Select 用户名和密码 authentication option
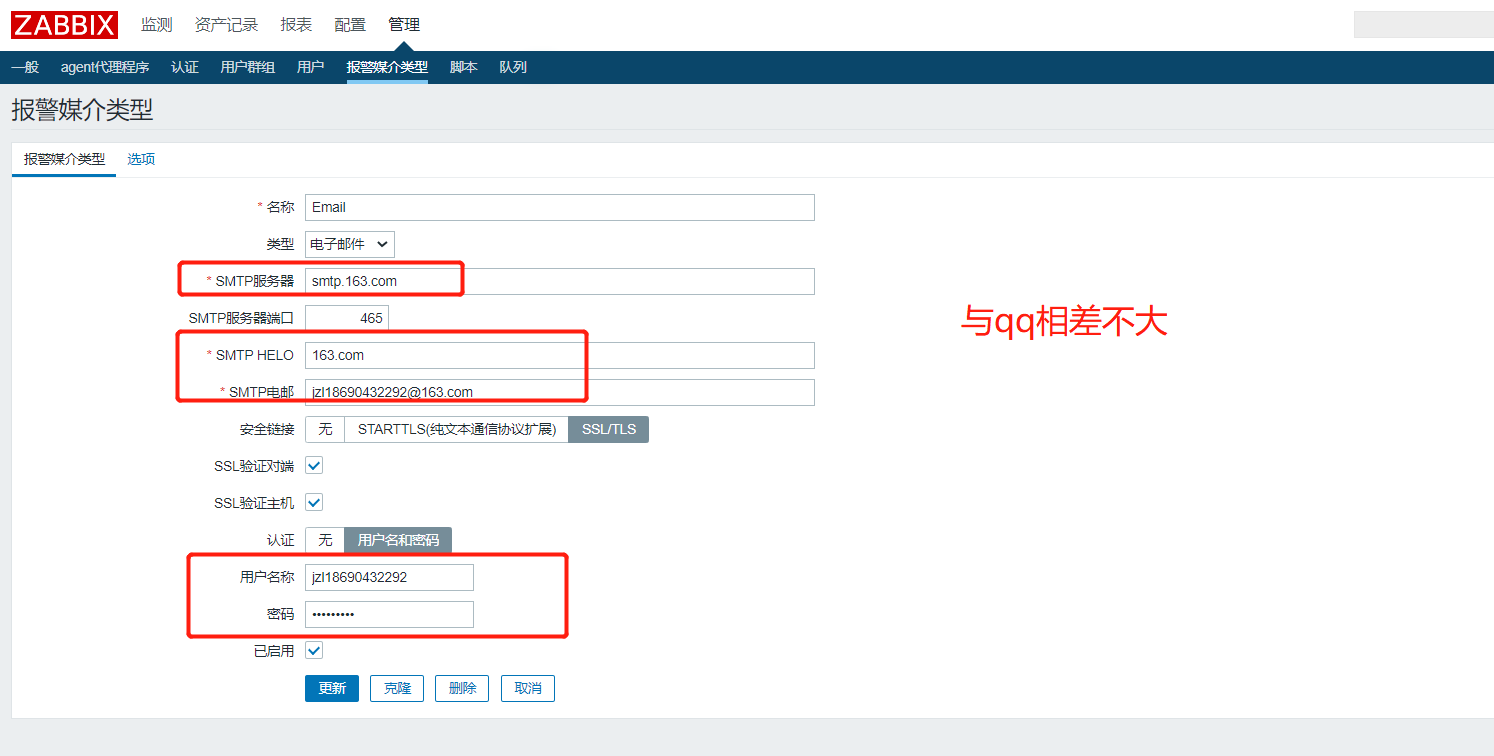This screenshot has height=756, width=1494. pos(398,540)
